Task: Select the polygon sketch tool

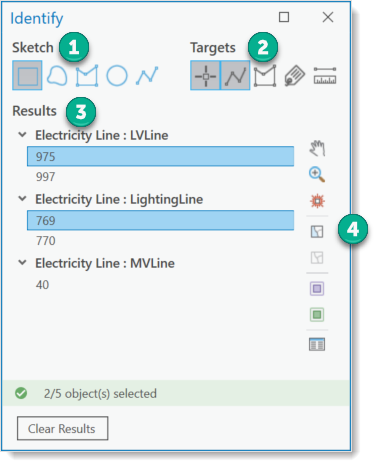Action: [x=87, y=76]
